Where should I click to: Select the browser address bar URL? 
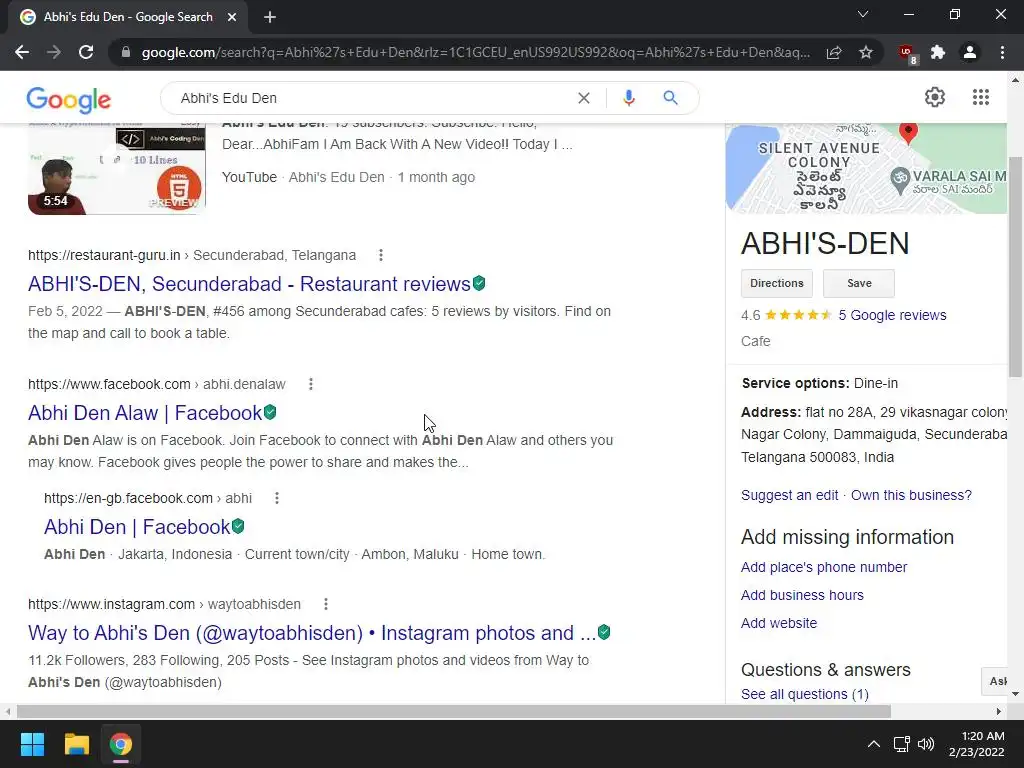click(476, 52)
